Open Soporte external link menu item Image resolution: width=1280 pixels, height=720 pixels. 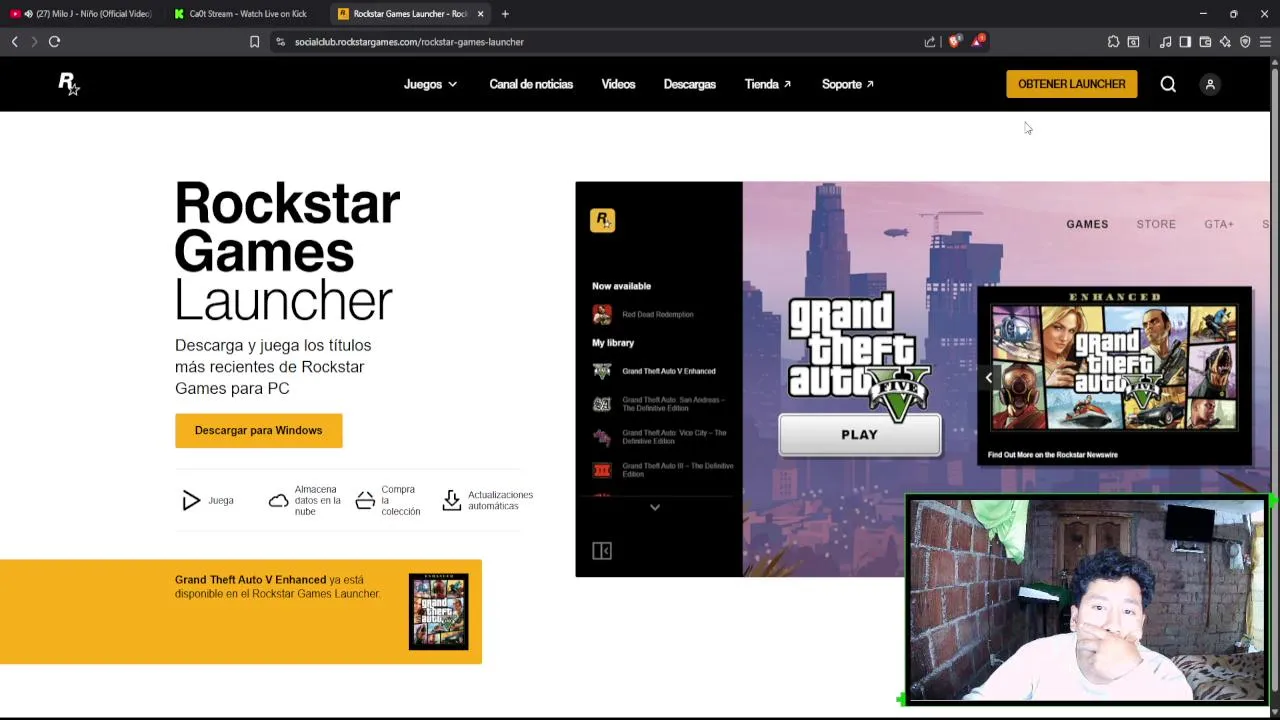point(848,84)
